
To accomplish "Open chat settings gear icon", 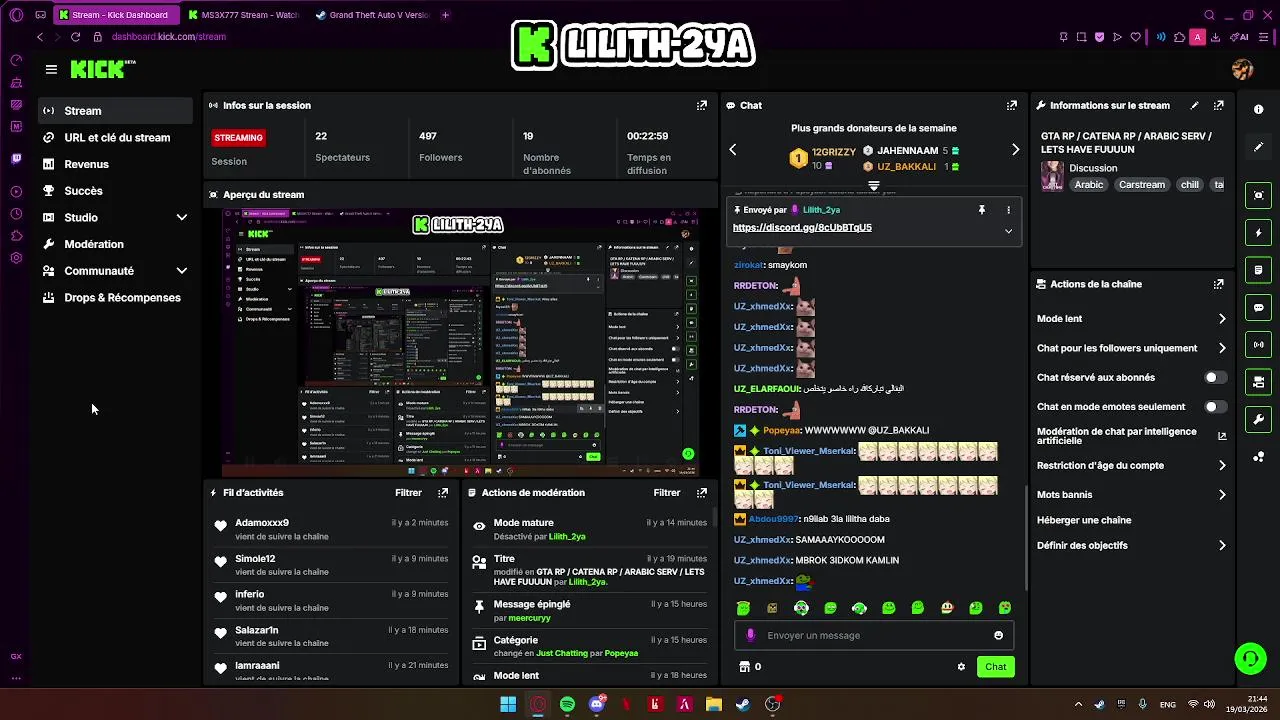I will pyautogui.click(x=961, y=667).
